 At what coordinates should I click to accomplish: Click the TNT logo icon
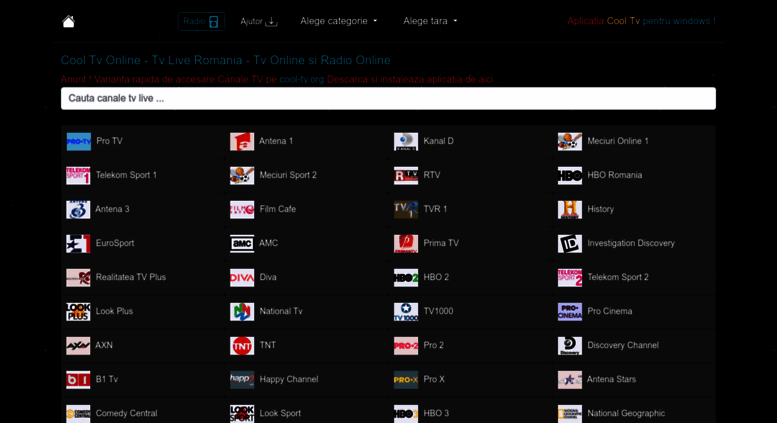[242, 346]
